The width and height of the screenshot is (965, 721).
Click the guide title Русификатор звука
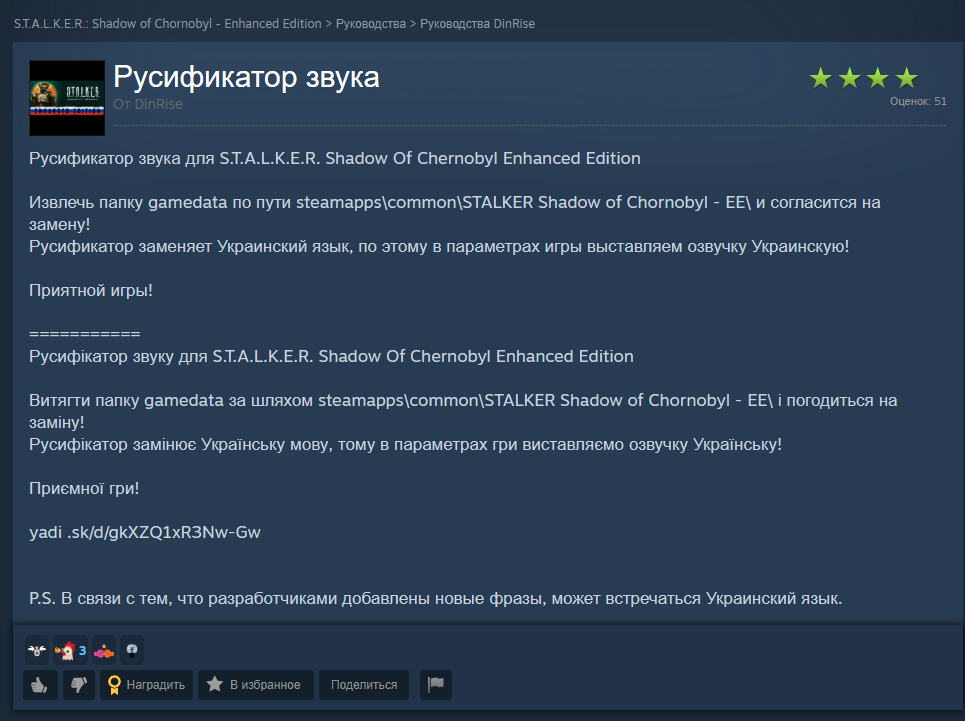pos(246,77)
